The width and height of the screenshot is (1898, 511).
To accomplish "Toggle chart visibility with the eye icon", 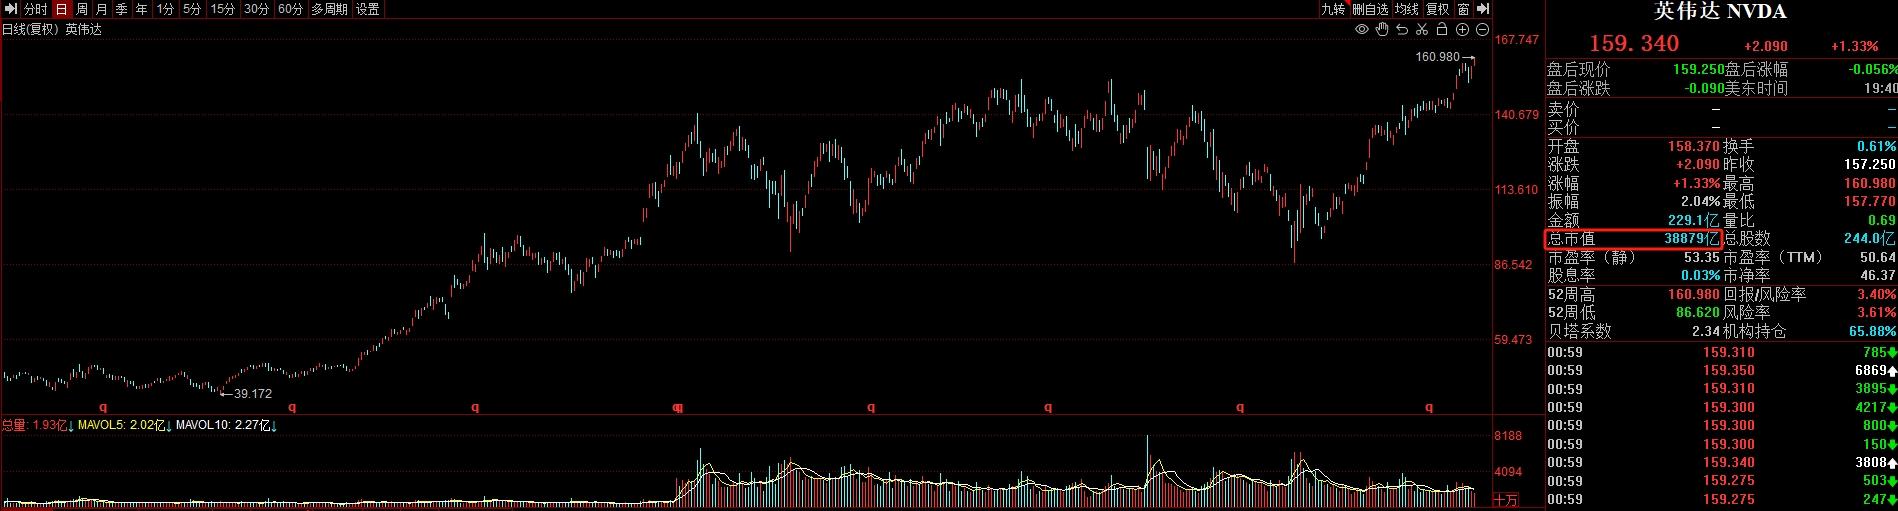I will 1361,29.
